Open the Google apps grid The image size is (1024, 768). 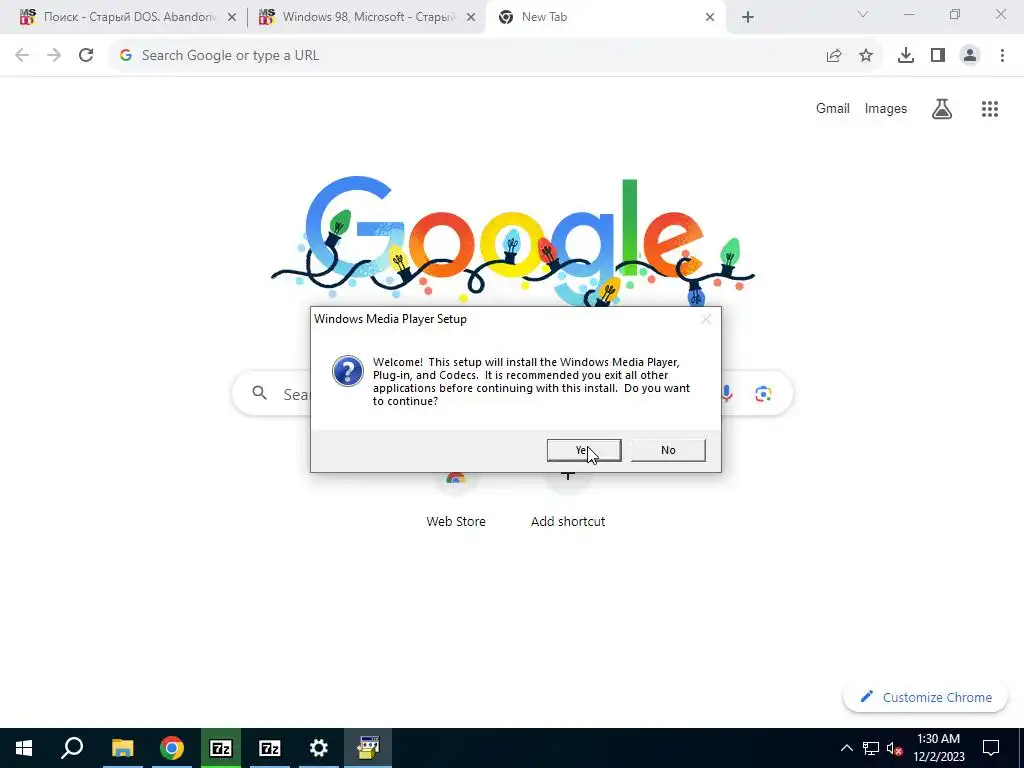tap(990, 108)
